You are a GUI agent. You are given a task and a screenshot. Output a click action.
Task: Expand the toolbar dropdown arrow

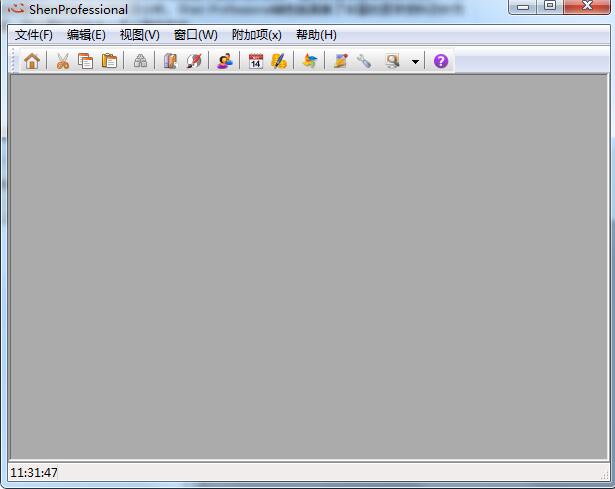(415, 62)
